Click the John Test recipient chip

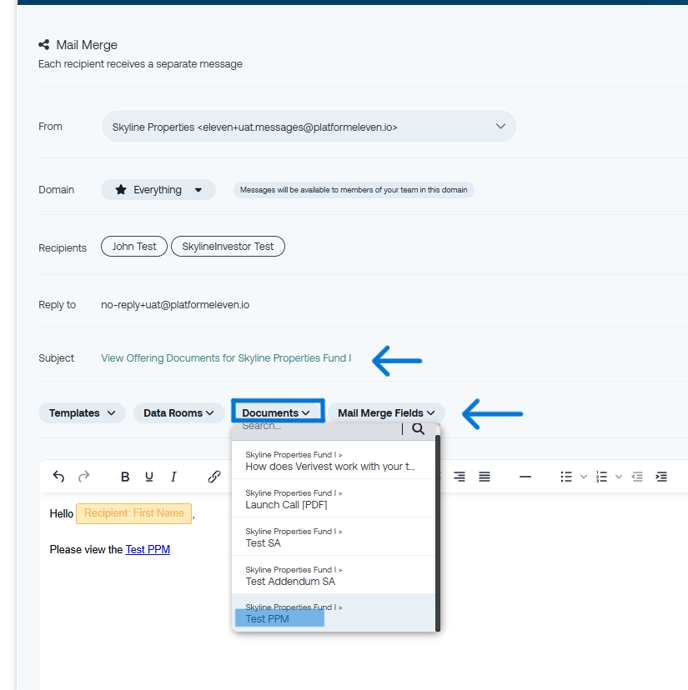pos(134,246)
